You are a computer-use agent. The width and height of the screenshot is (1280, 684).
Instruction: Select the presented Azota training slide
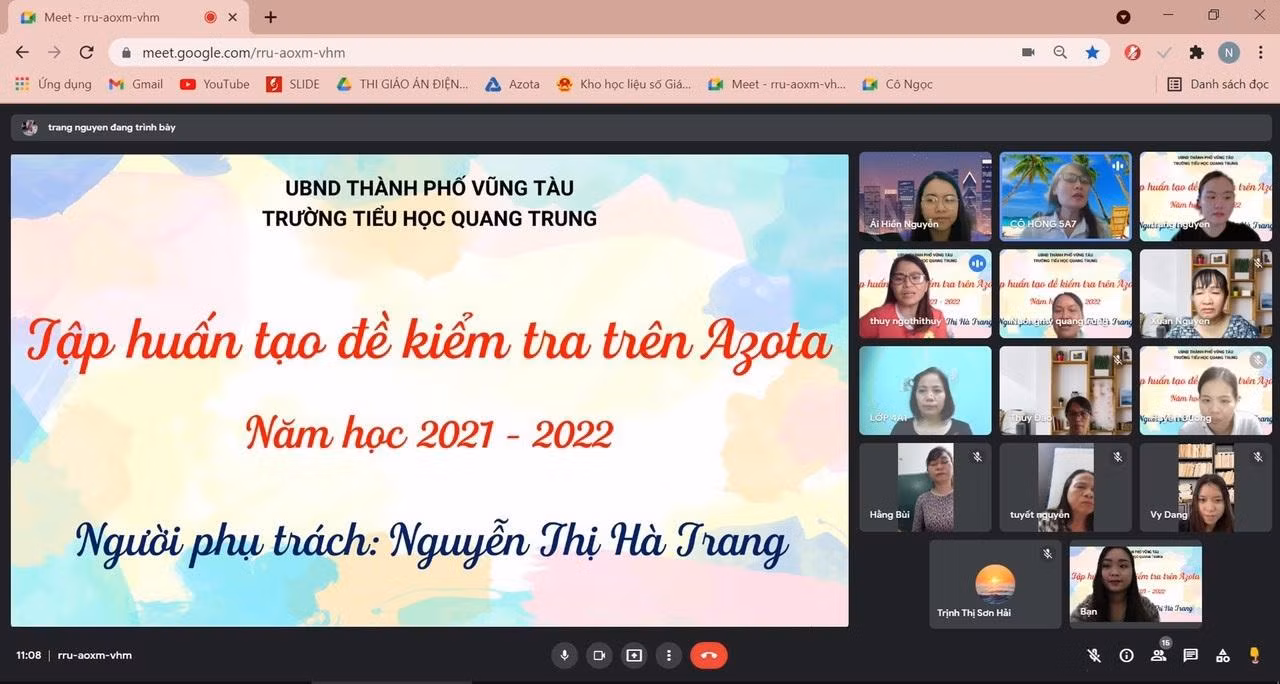tap(430, 390)
